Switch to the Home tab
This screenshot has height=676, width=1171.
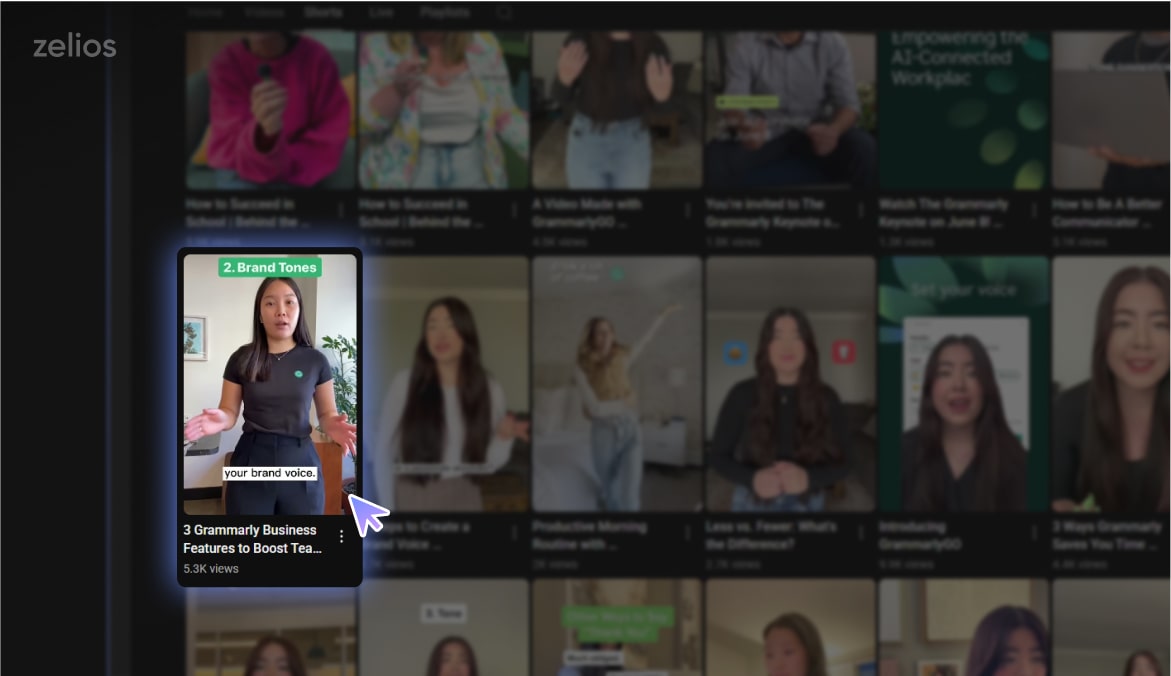[x=204, y=12]
